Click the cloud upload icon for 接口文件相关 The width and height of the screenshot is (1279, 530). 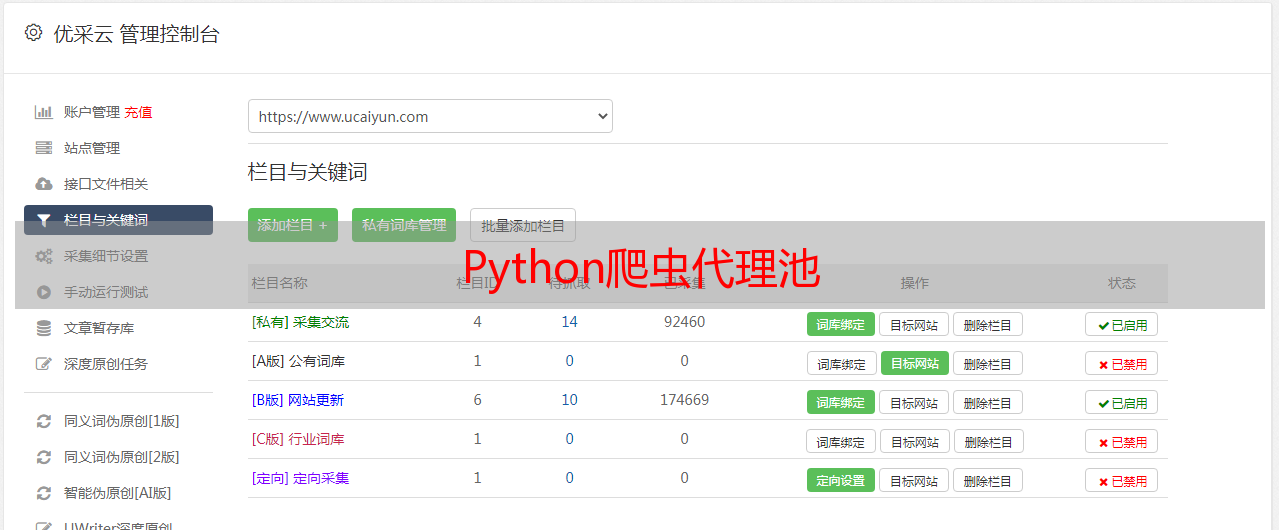point(43,184)
